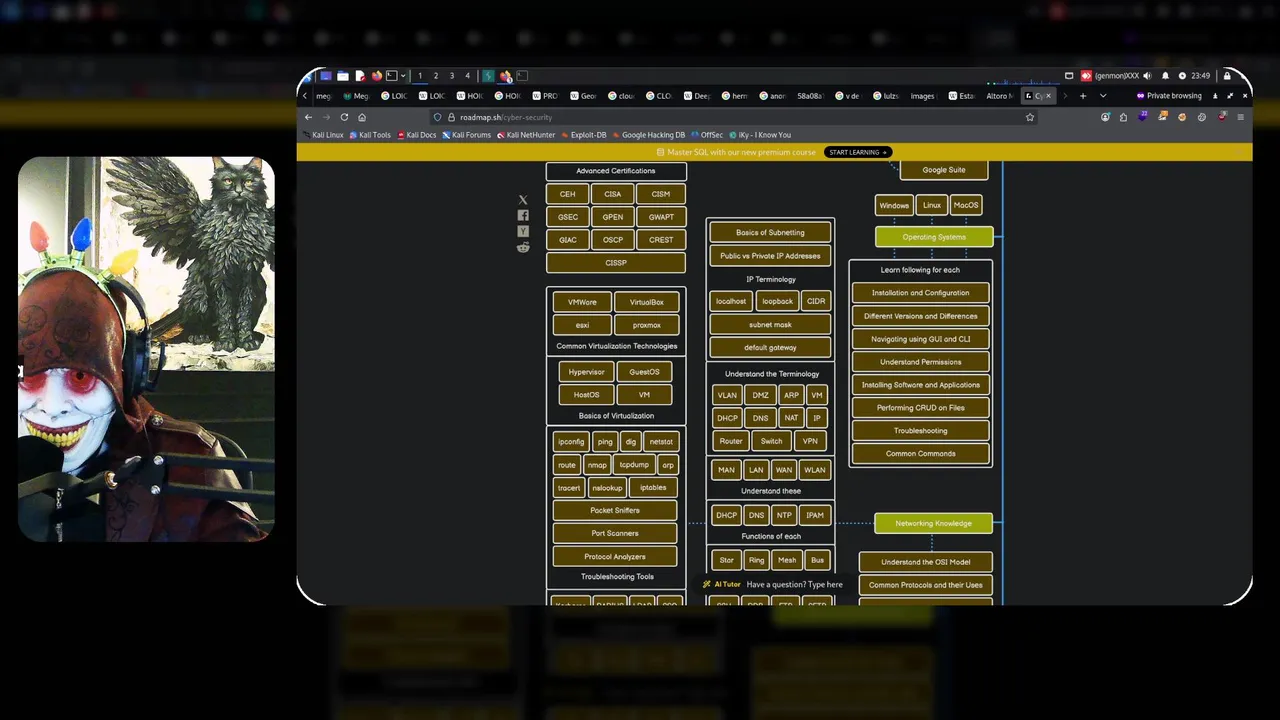Open Google Hacking DB bookmark

click(x=648, y=135)
